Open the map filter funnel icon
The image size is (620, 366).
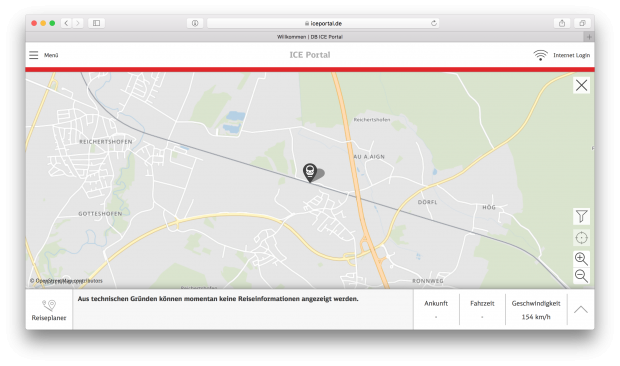(x=581, y=216)
